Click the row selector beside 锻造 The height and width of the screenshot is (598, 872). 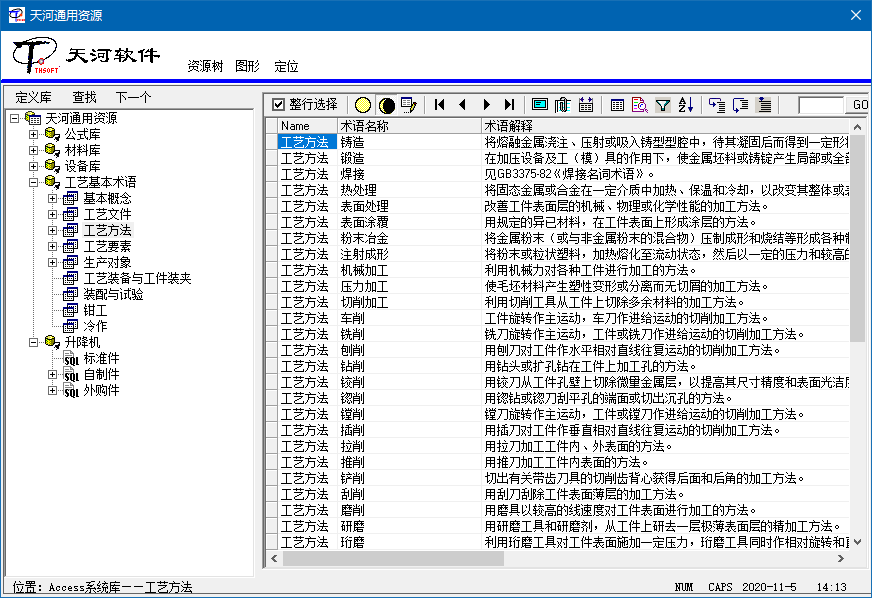click(x=271, y=158)
